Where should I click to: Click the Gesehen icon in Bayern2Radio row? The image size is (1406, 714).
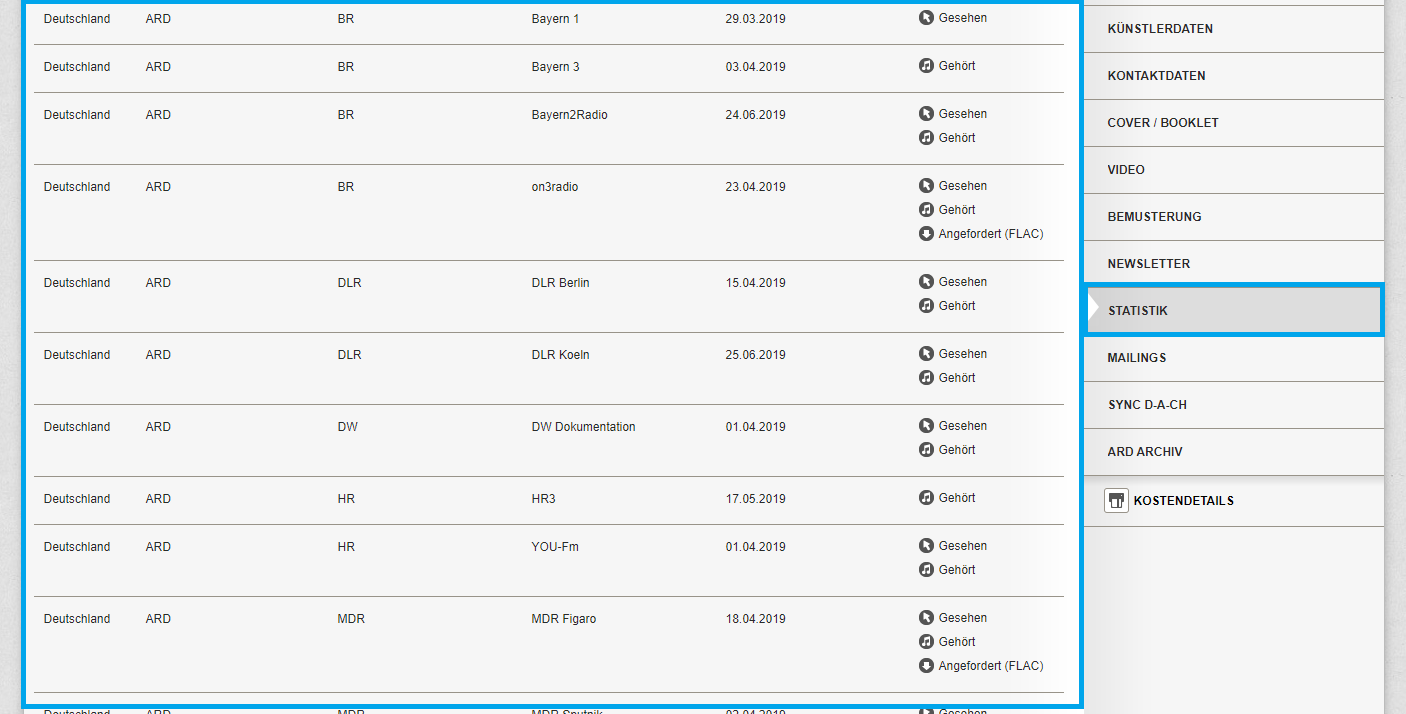926,114
